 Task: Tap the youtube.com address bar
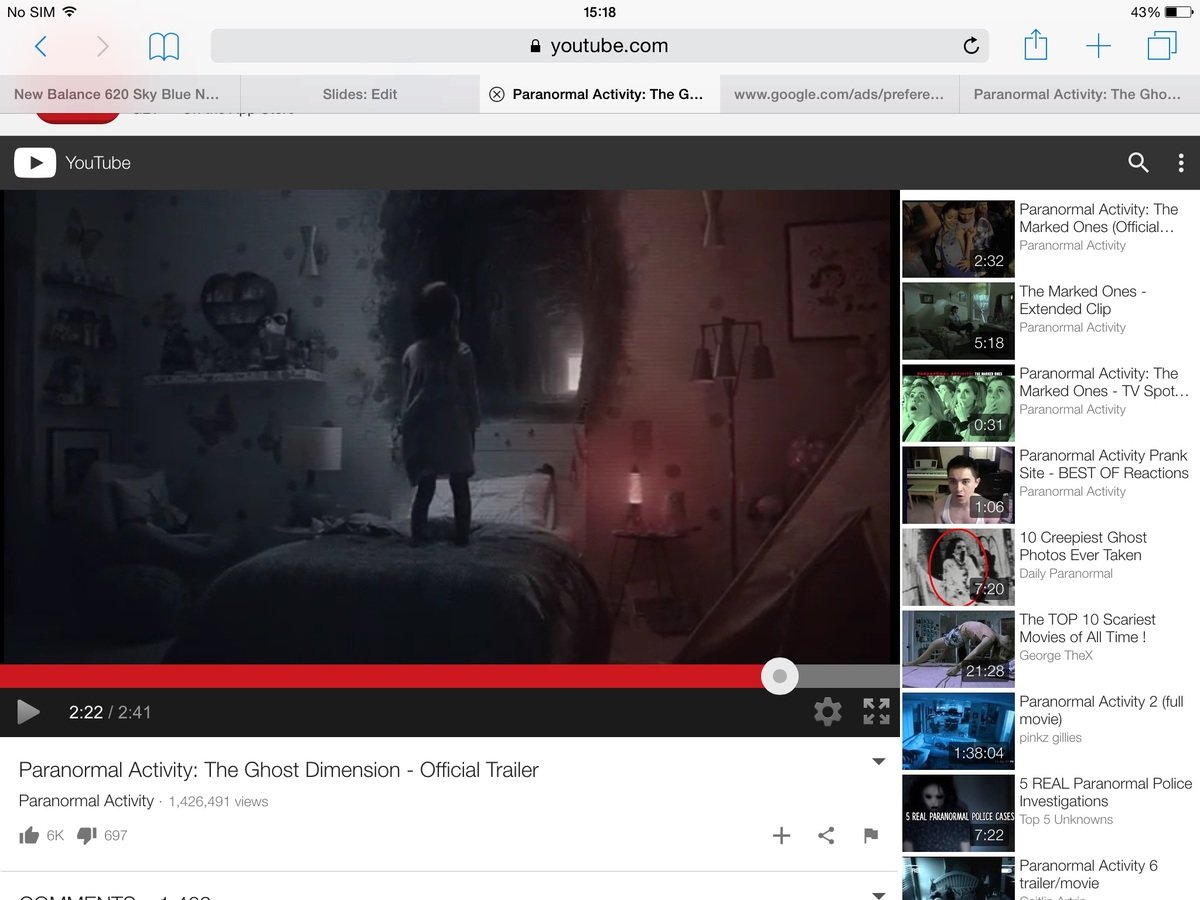pos(599,46)
